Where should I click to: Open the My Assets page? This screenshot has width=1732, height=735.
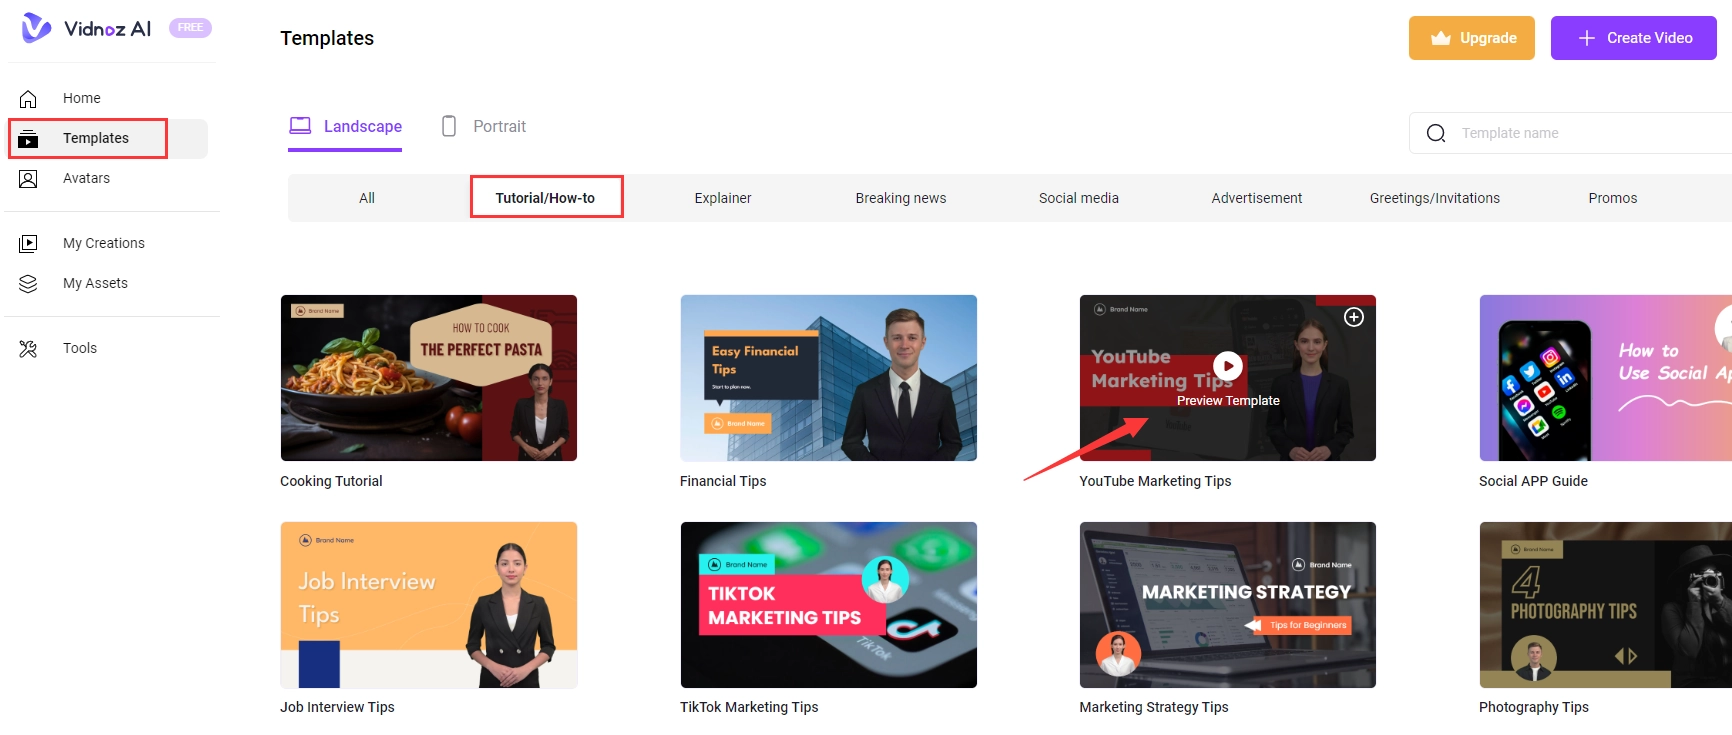[95, 283]
